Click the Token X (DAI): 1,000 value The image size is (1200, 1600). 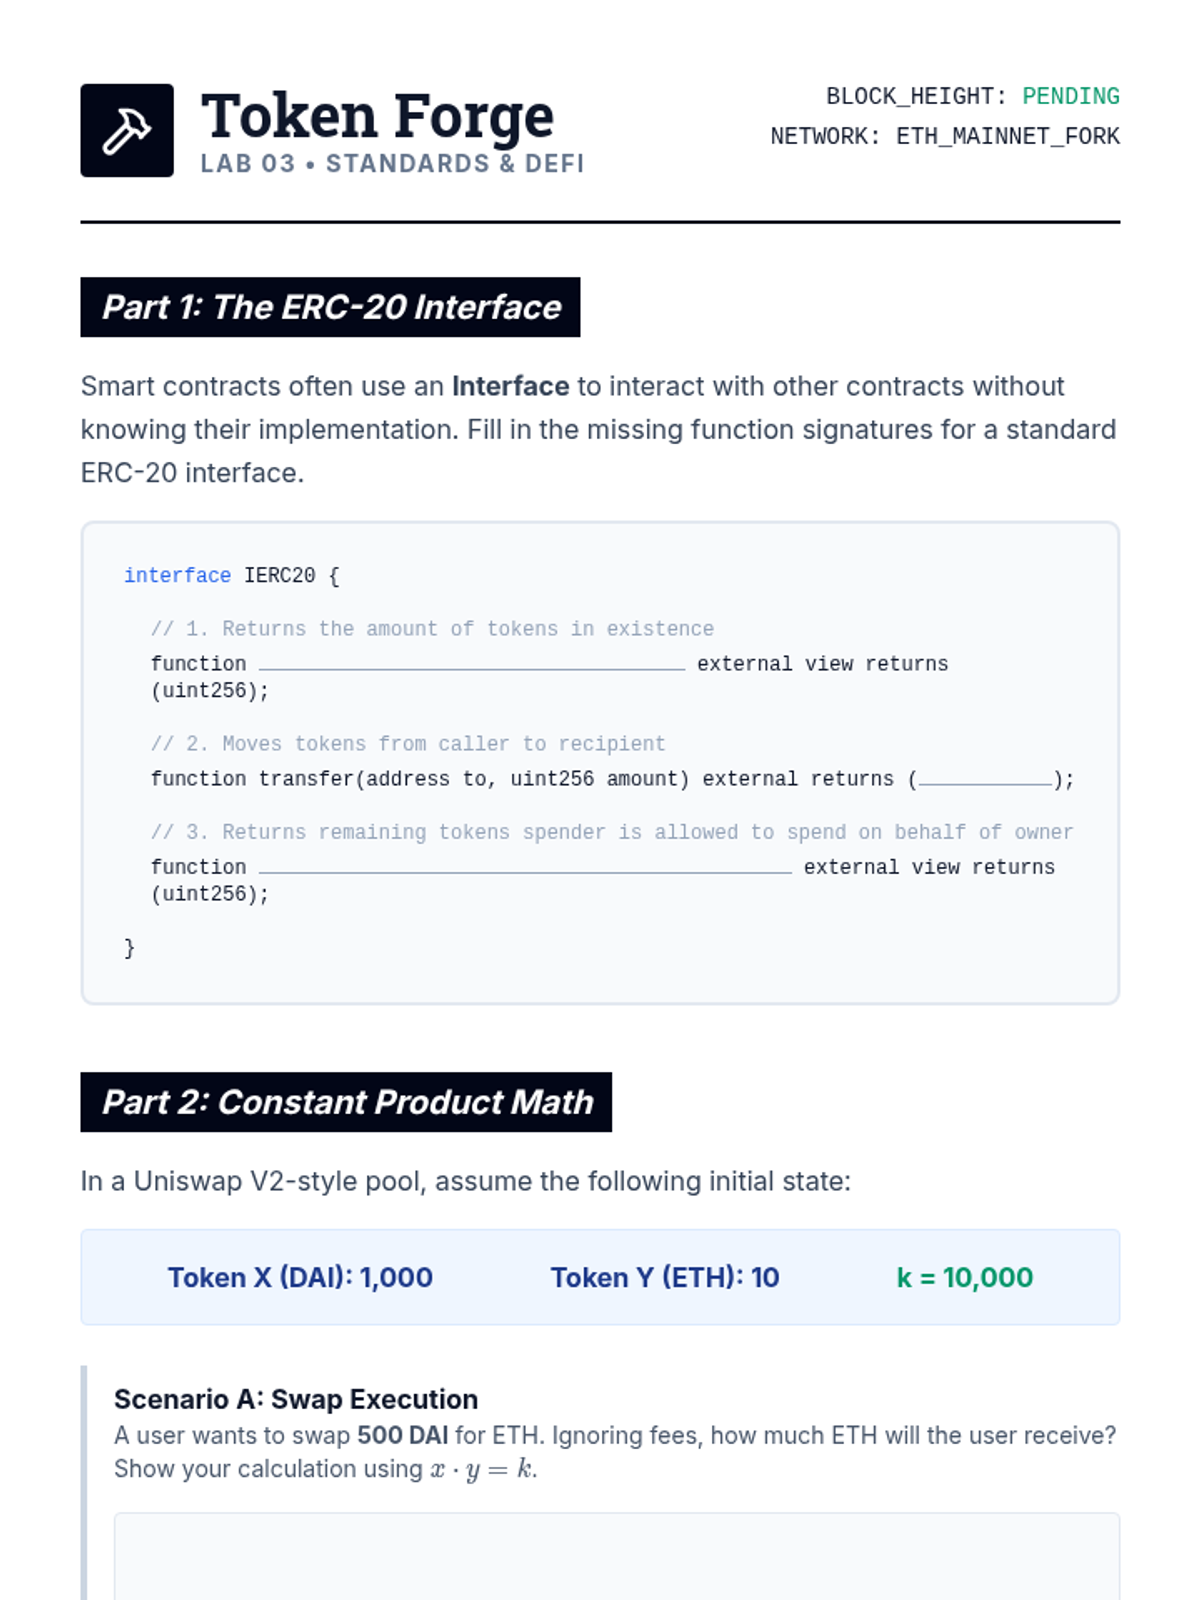300,1278
